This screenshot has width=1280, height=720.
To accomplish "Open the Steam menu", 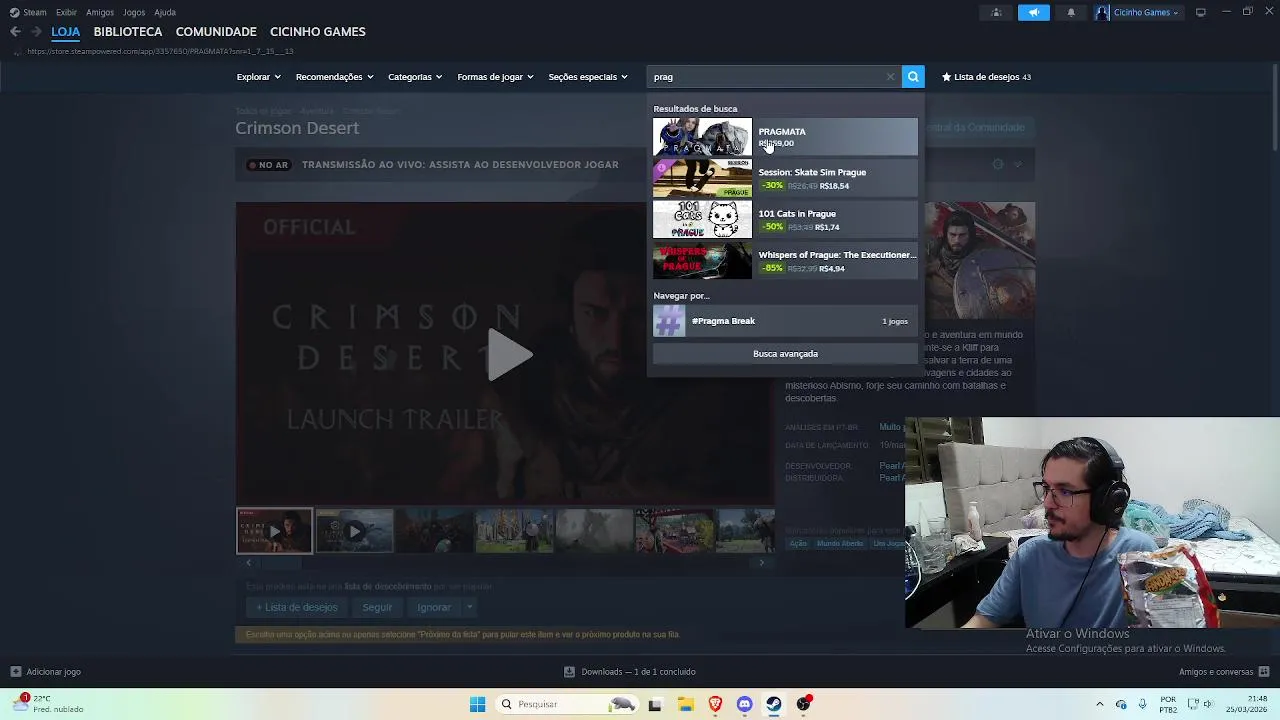I will [x=28, y=12].
